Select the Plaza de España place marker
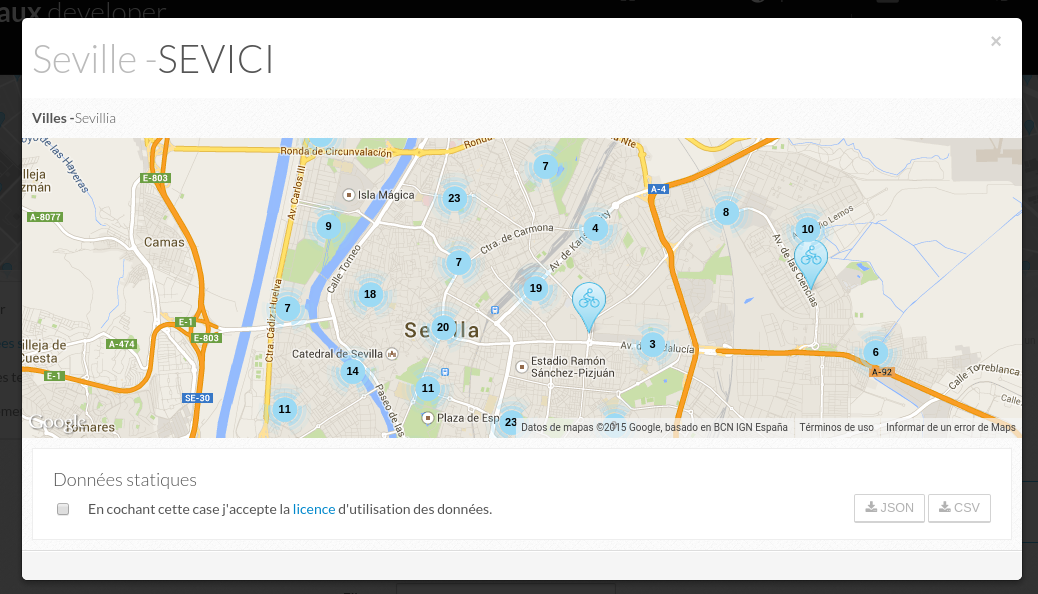1038x594 pixels. click(428, 418)
